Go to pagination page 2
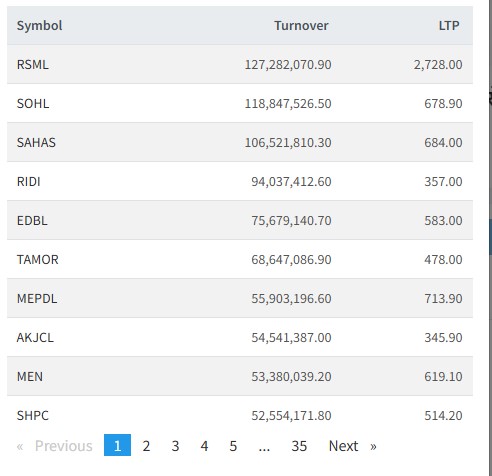The width and height of the screenshot is (492, 476). click(146, 446)
